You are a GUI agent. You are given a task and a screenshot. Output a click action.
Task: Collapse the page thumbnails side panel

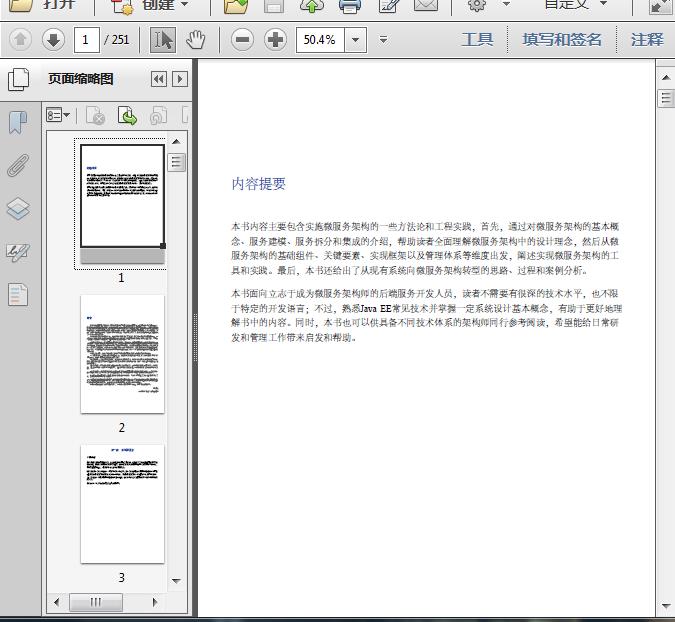[x=158, y=79]
